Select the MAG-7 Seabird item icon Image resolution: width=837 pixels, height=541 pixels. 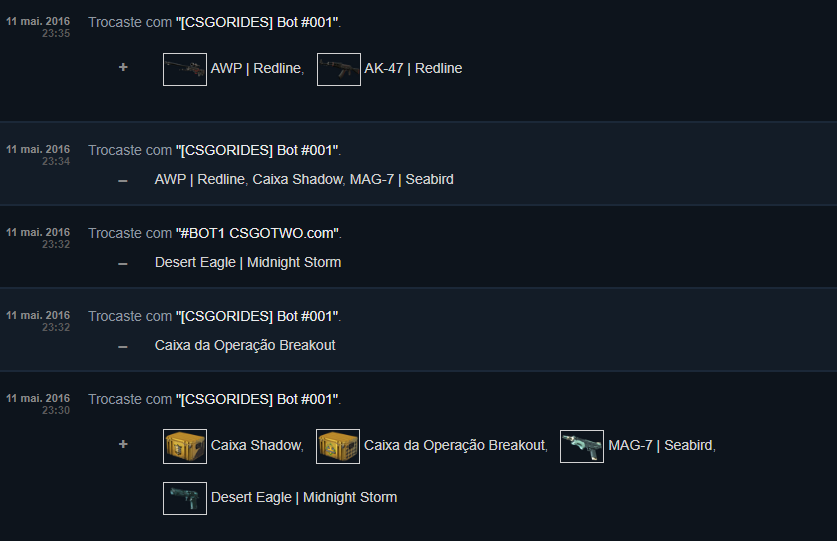click(x=582, y=446)
